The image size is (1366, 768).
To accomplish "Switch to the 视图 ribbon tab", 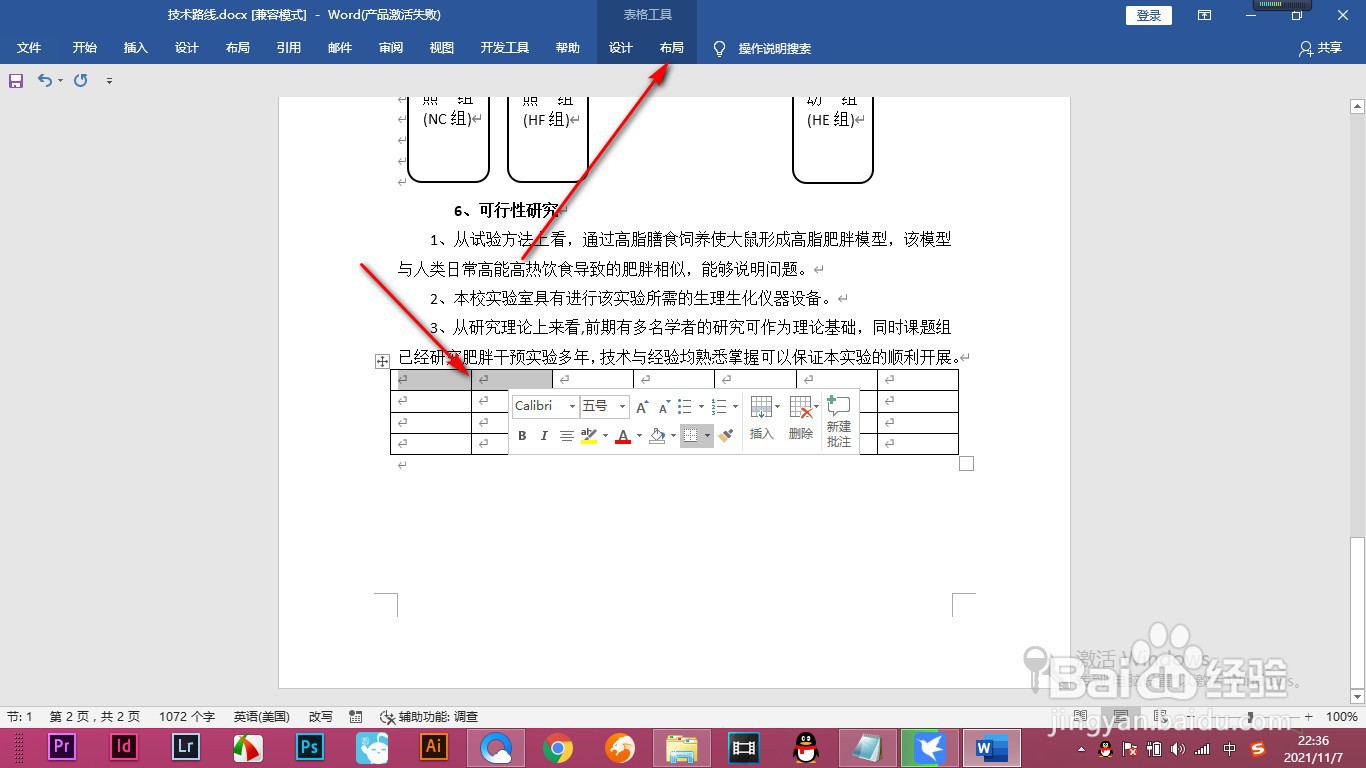I will [x=442, y=48].
